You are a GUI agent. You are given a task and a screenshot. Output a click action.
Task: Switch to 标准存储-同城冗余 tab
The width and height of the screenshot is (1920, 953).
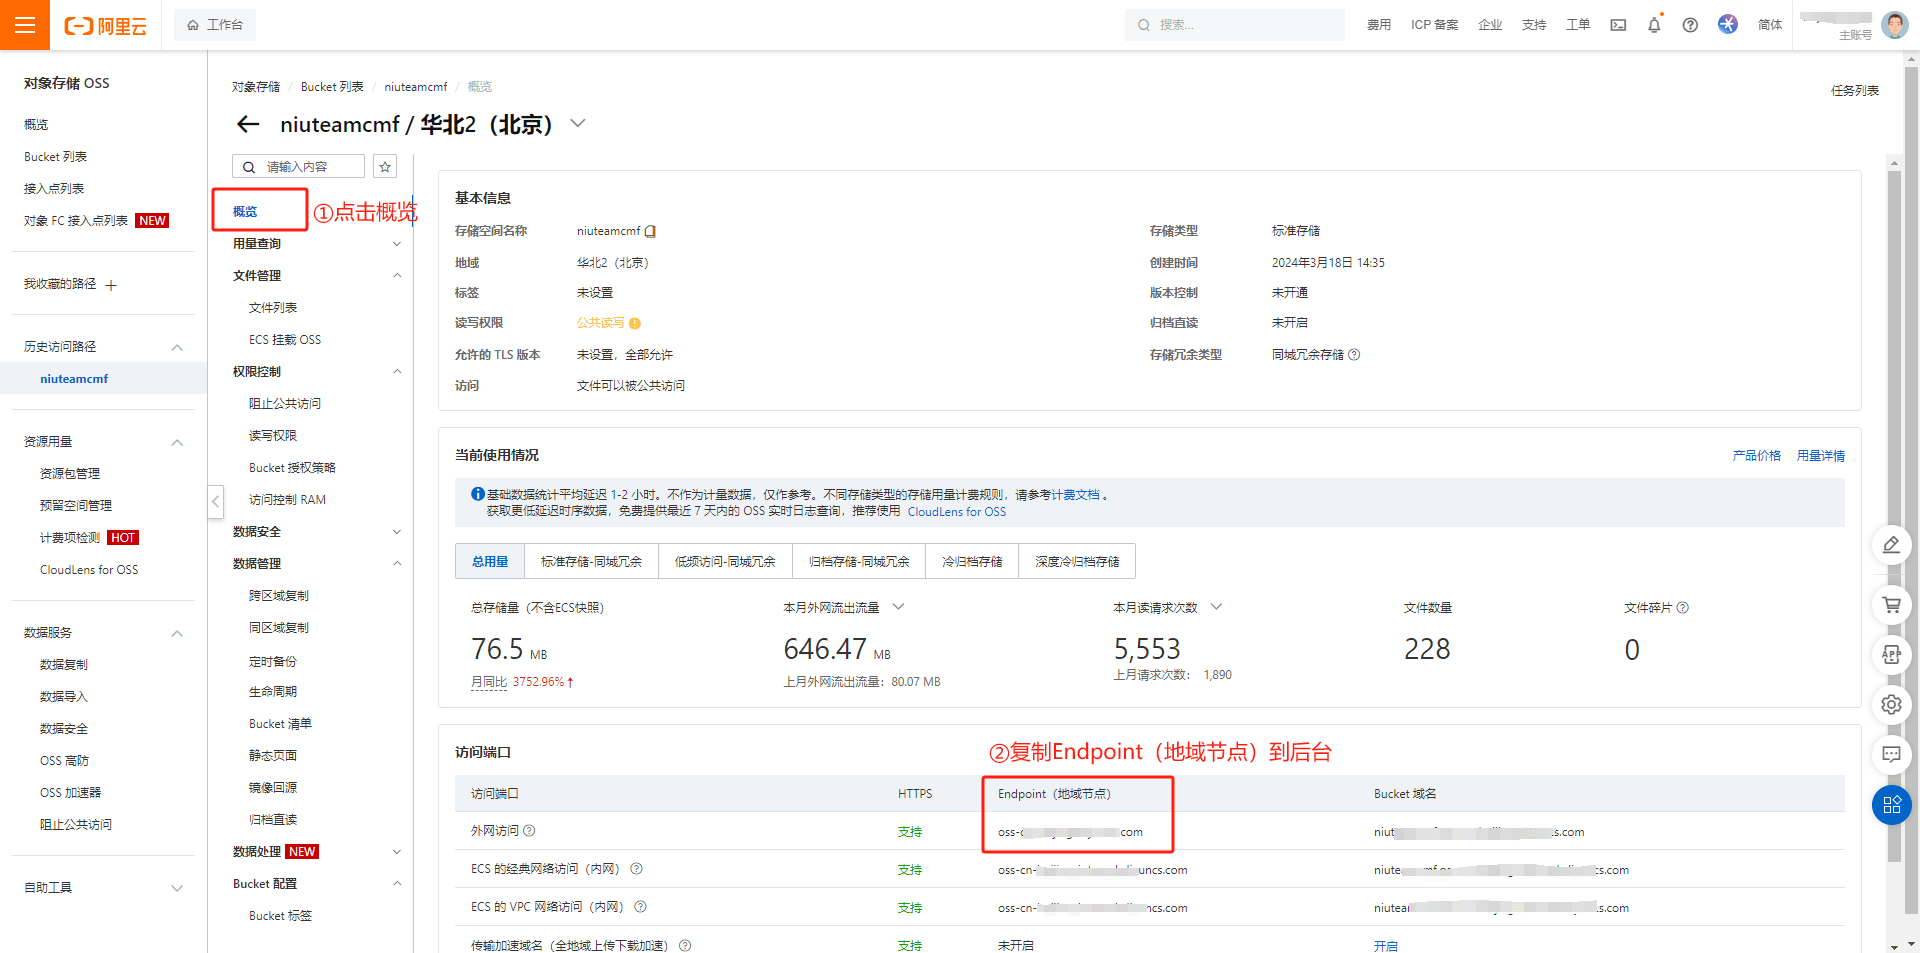pos(591,562)
